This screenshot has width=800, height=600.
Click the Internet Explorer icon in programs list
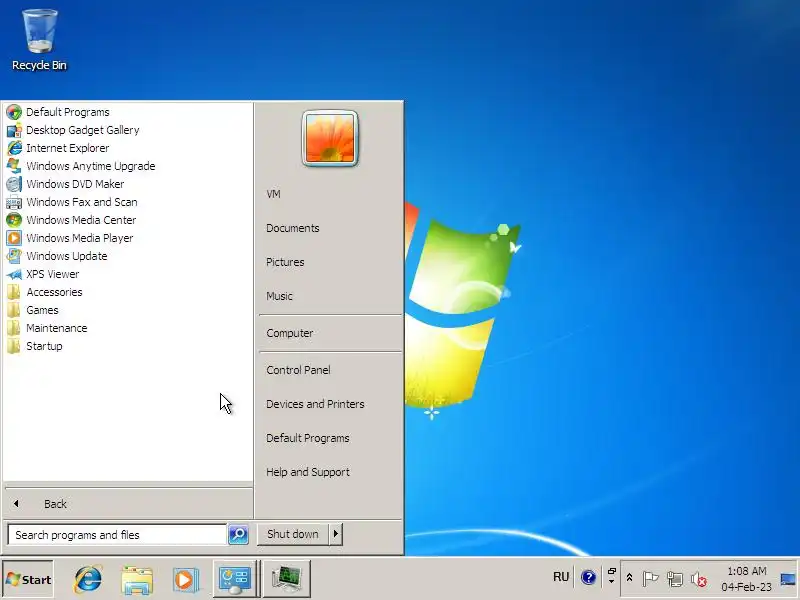(x=14, y=148)
